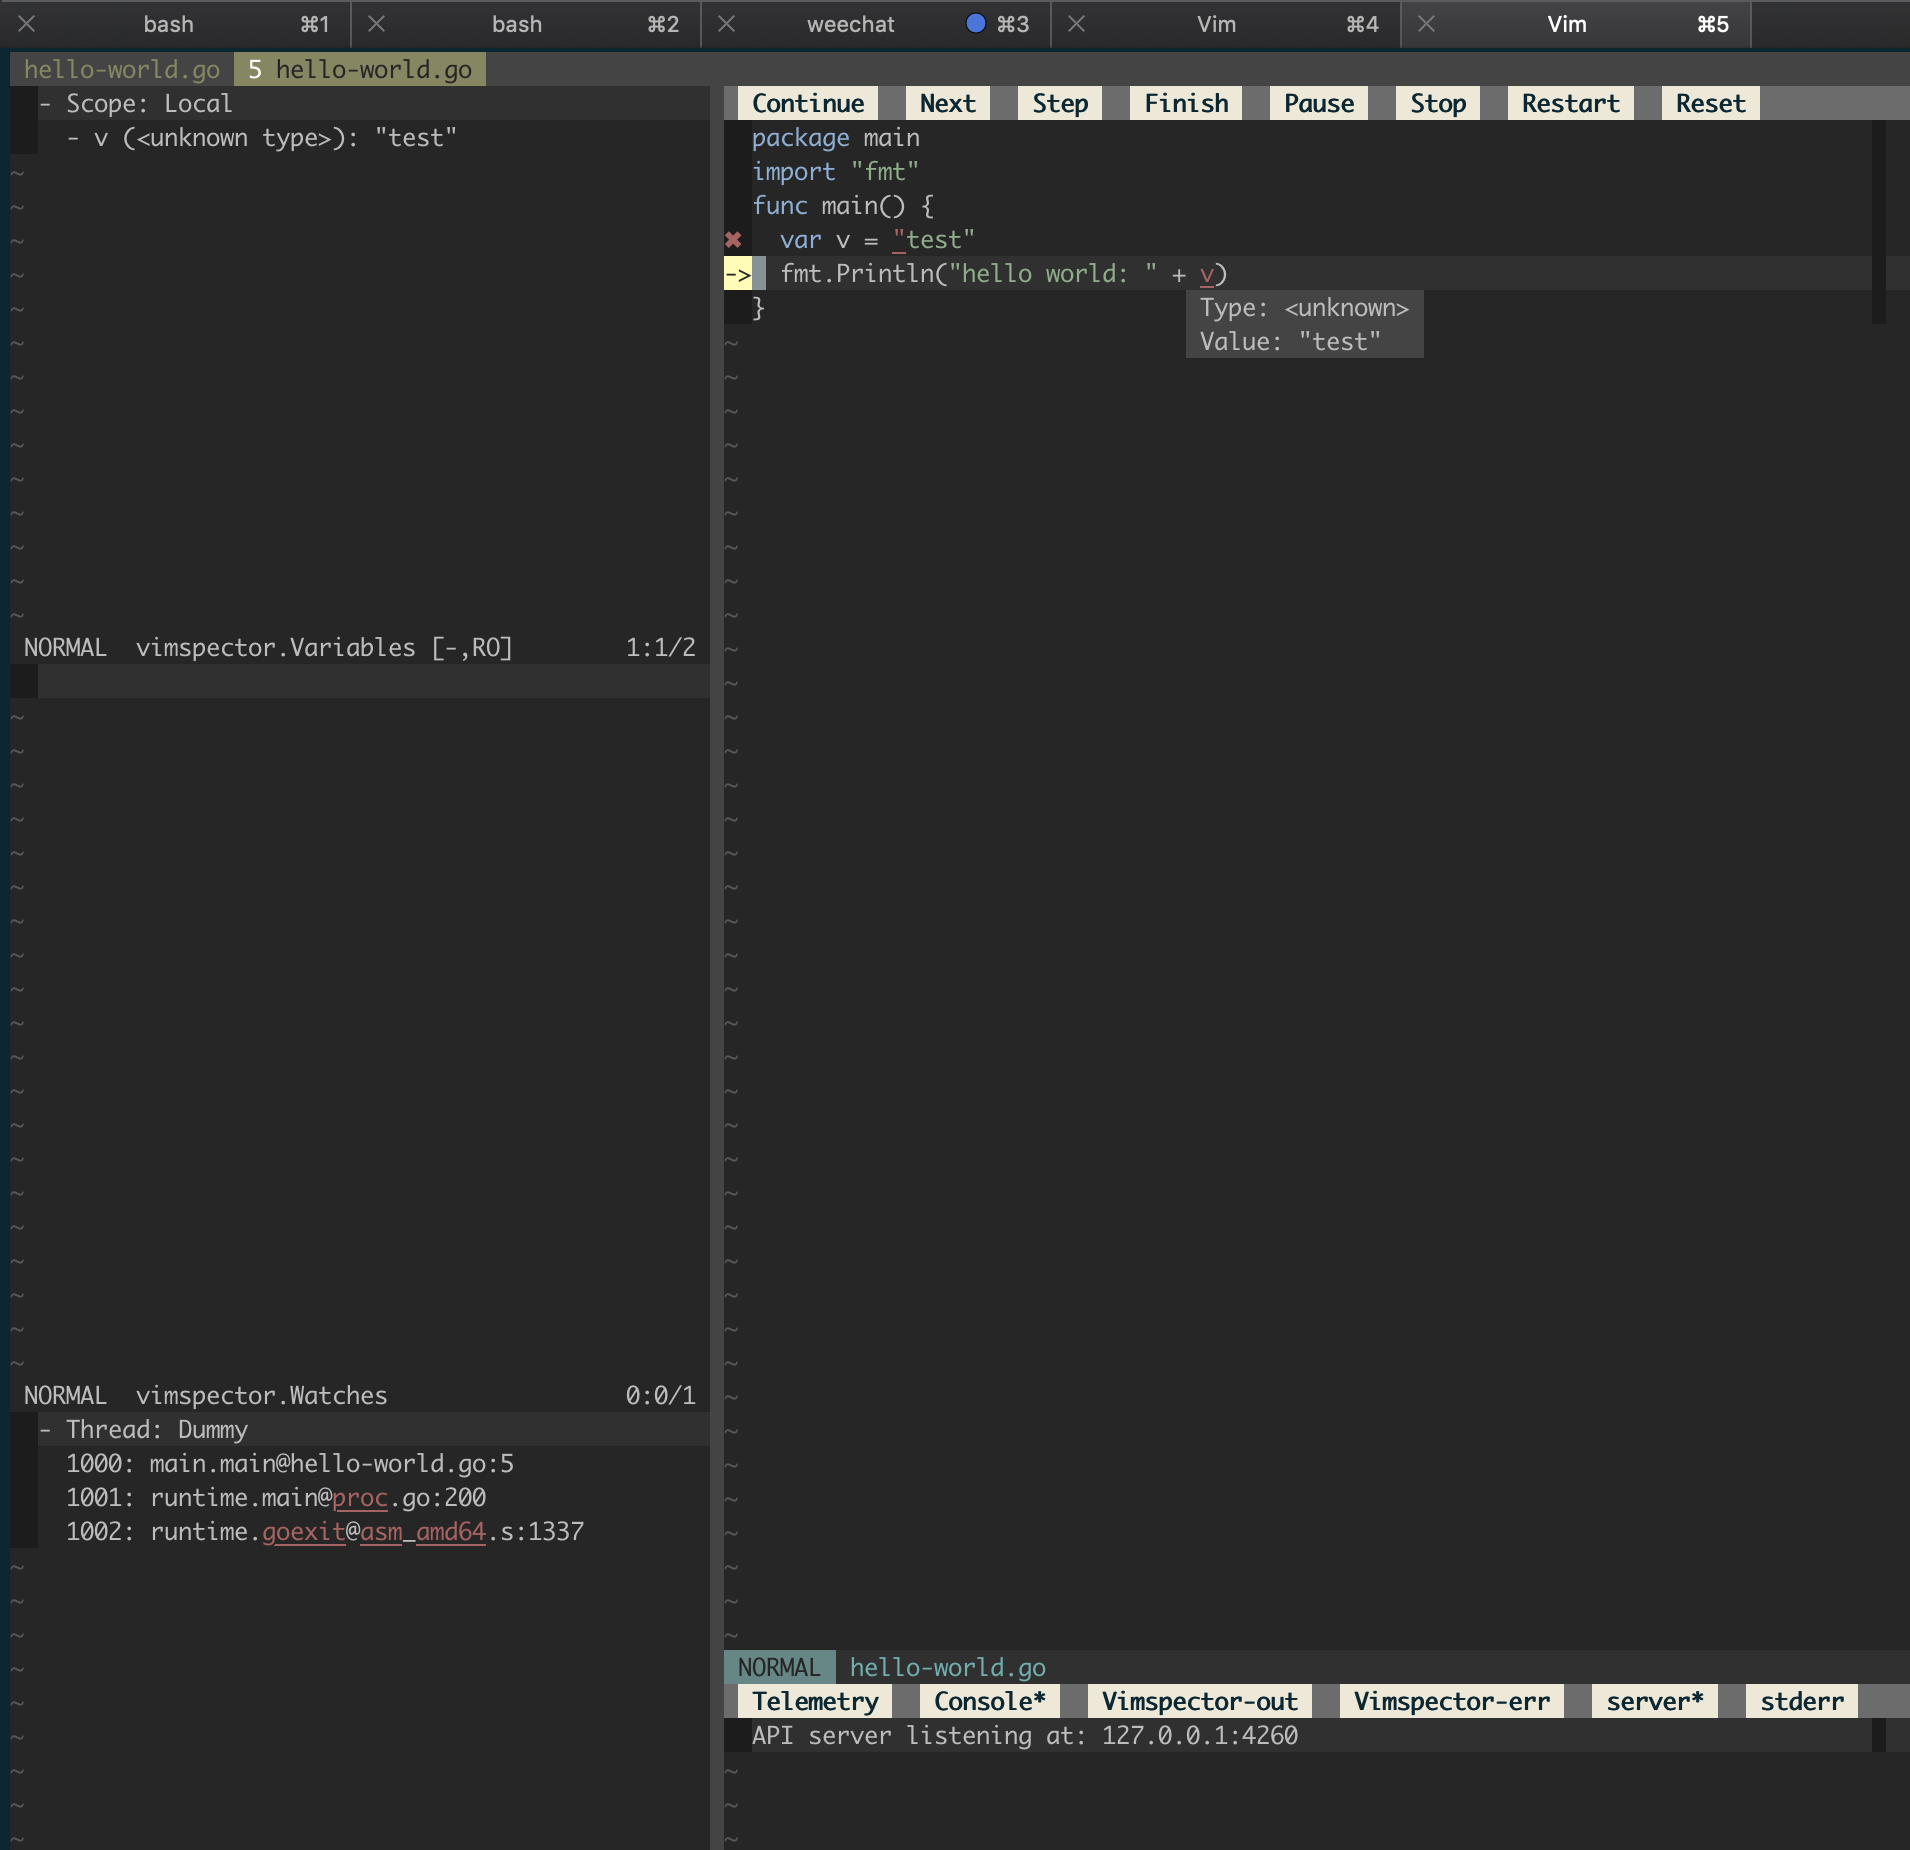This screenshot has height=1850, width=1910.
Task: Click the Restart debug button
Action: tap(1568, 102)
